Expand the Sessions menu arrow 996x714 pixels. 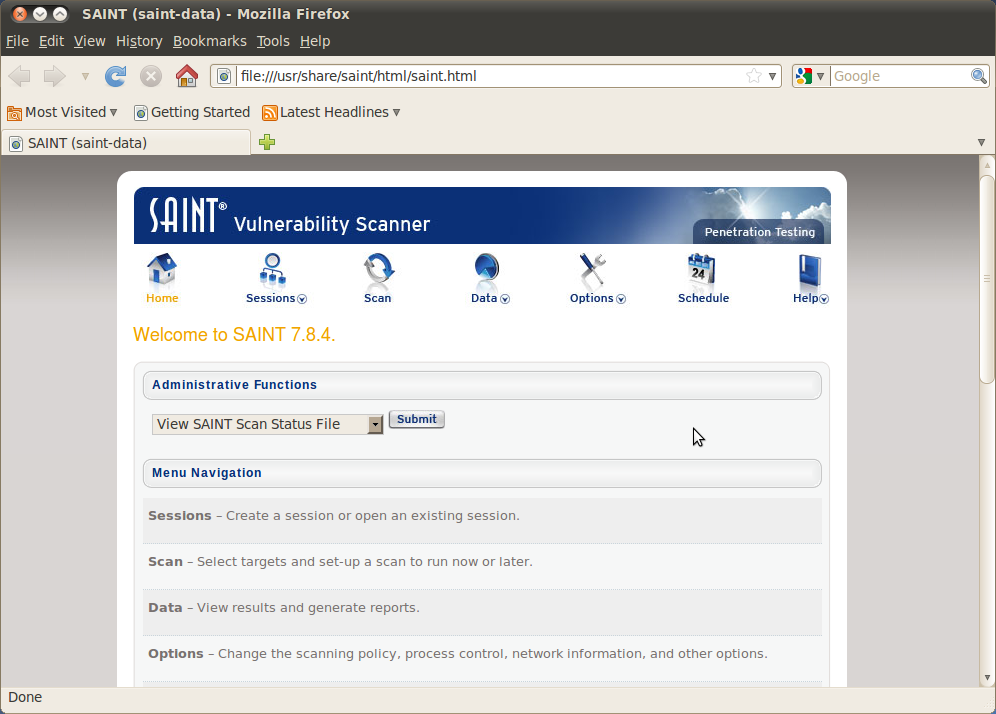pos(302,299)
